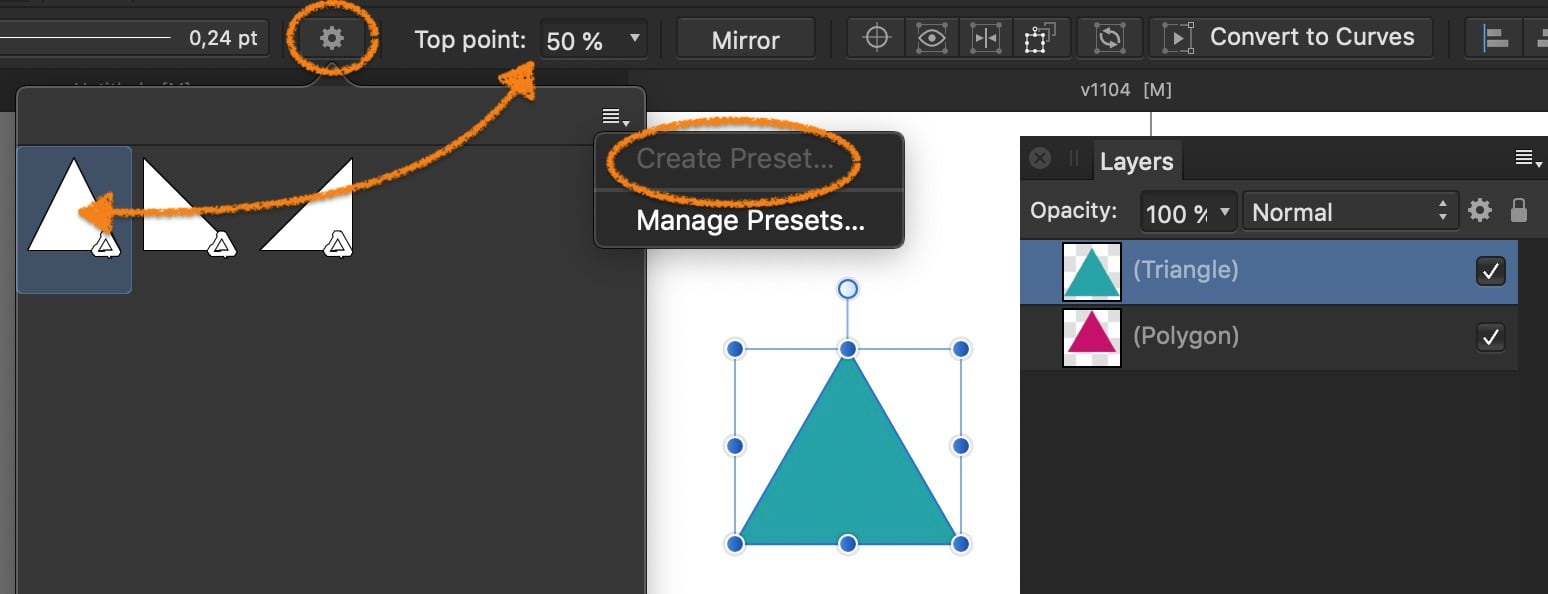1548x594 pixels.
Task: Enable transform objects separately icon
Action: click(x=1109, y=37)
